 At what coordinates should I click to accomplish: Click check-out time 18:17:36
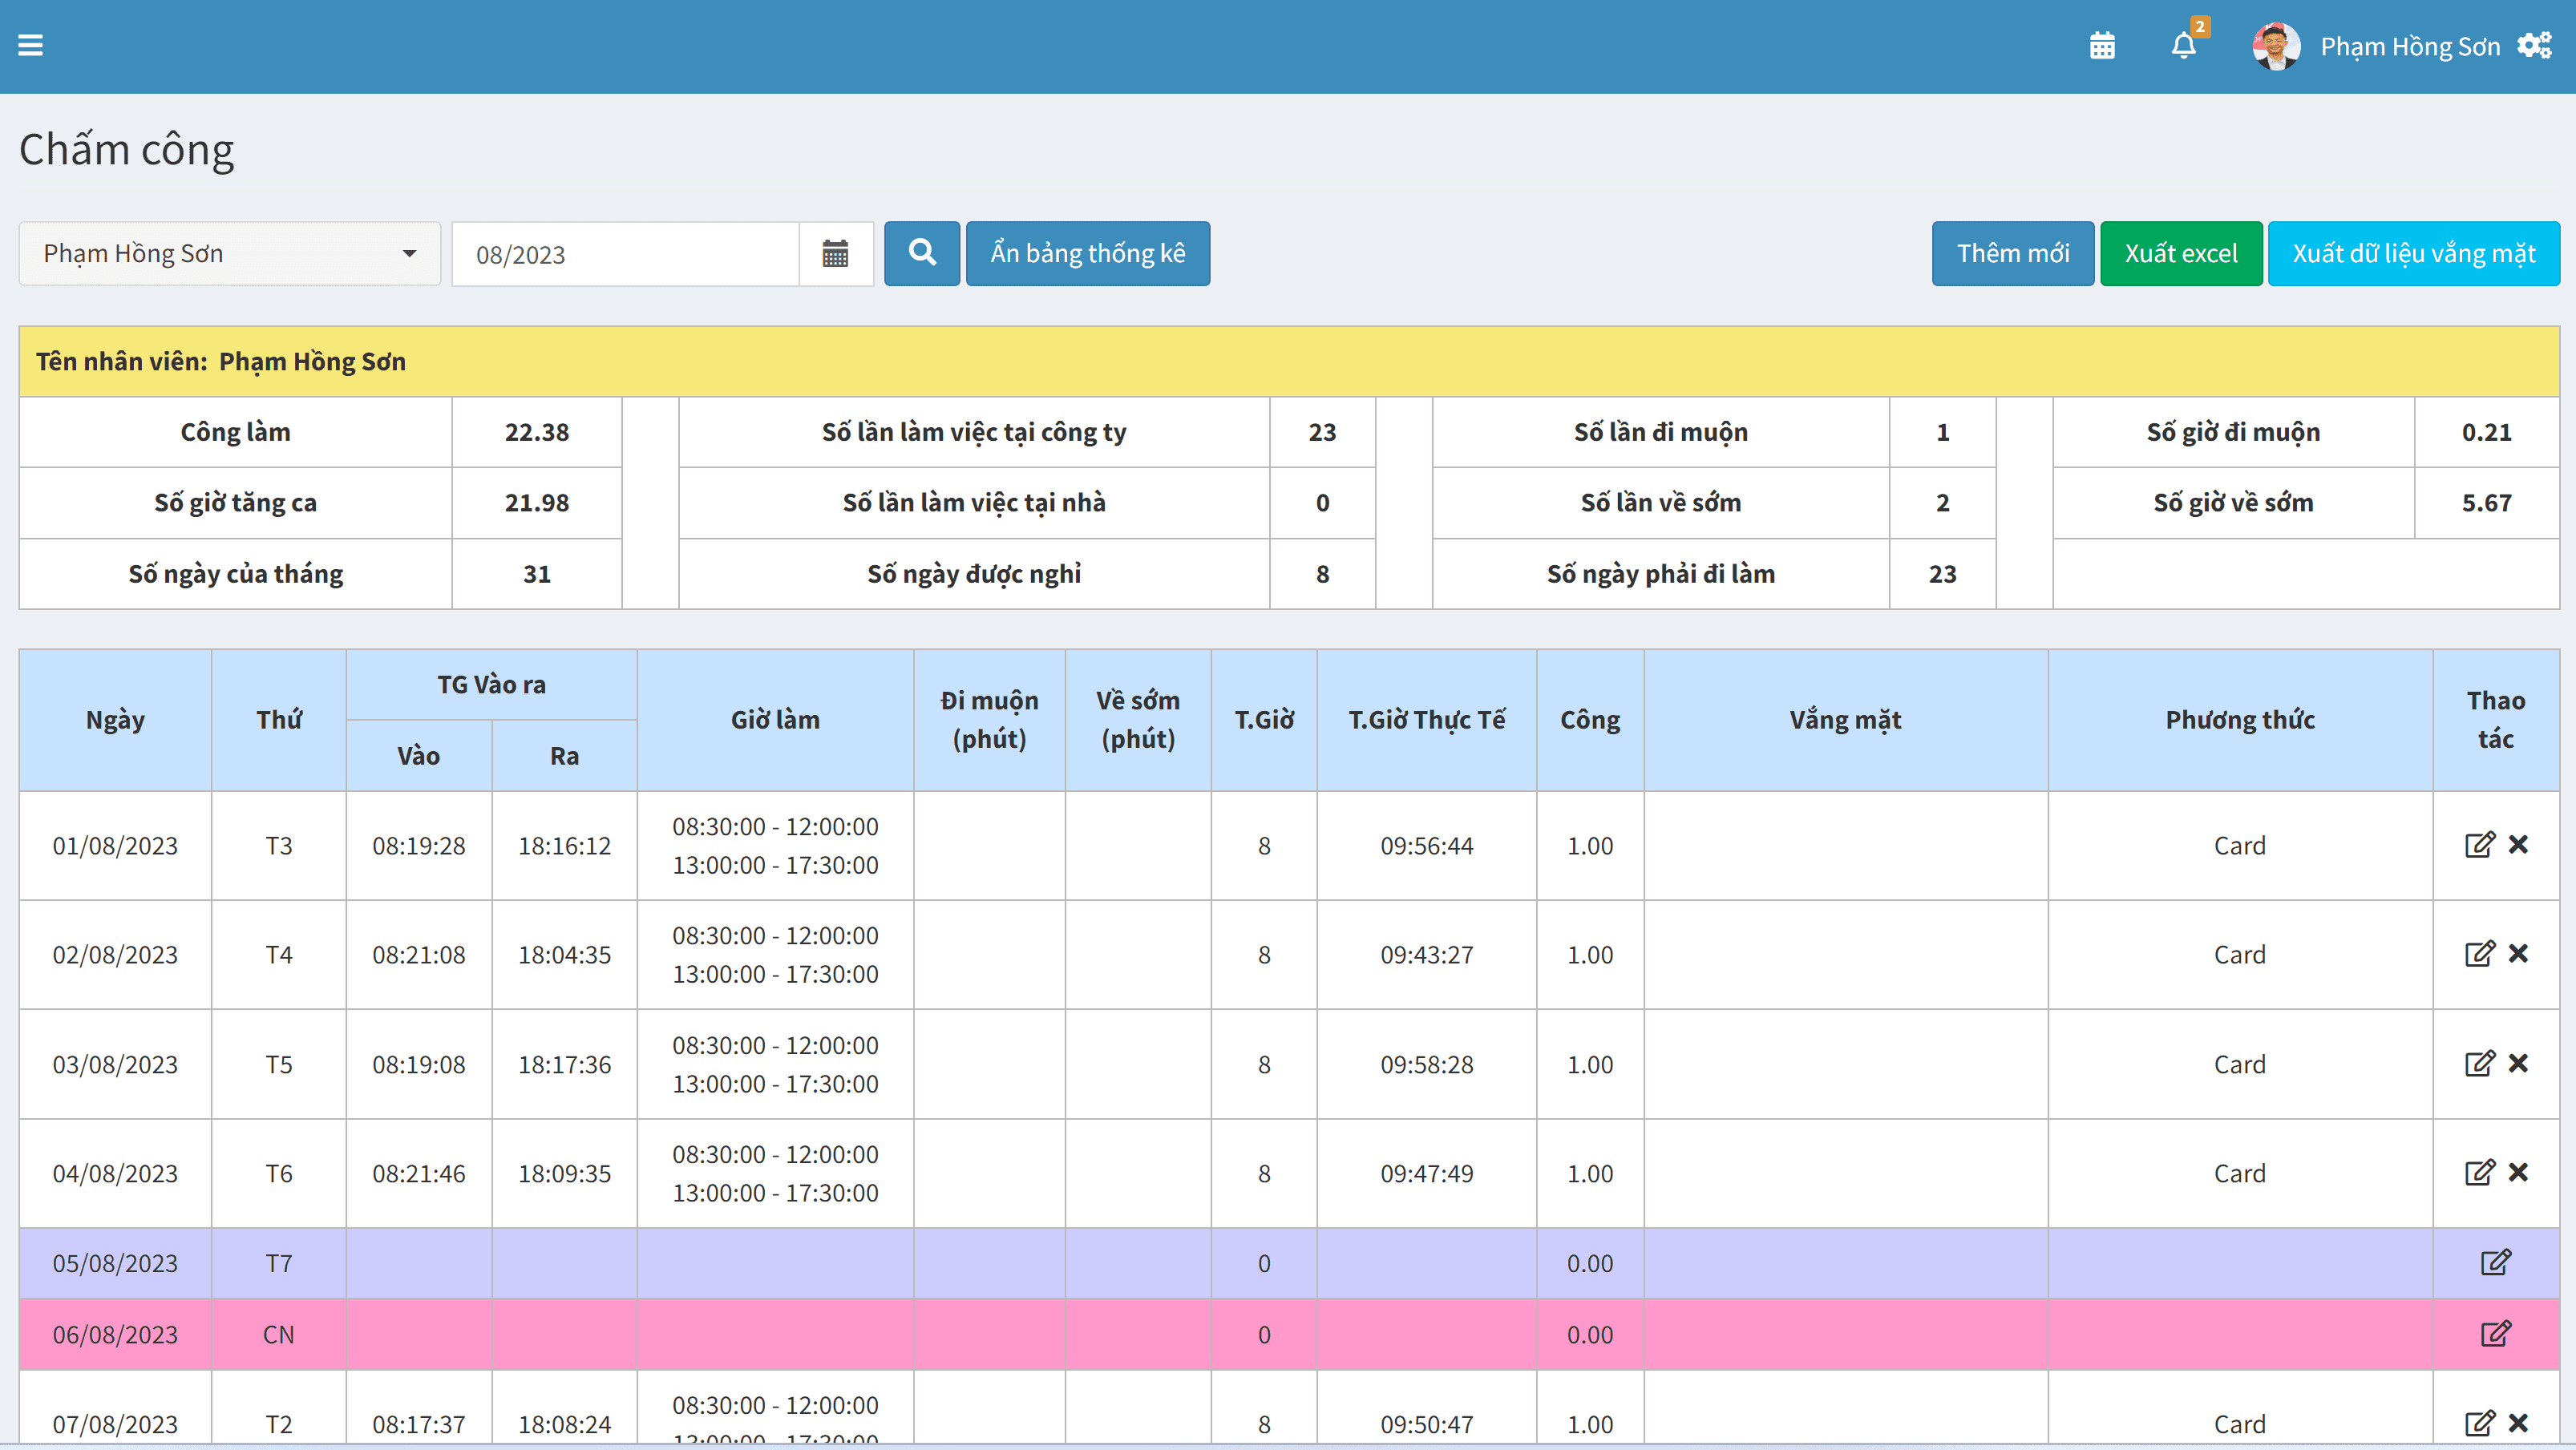[x=564, y=1065]
